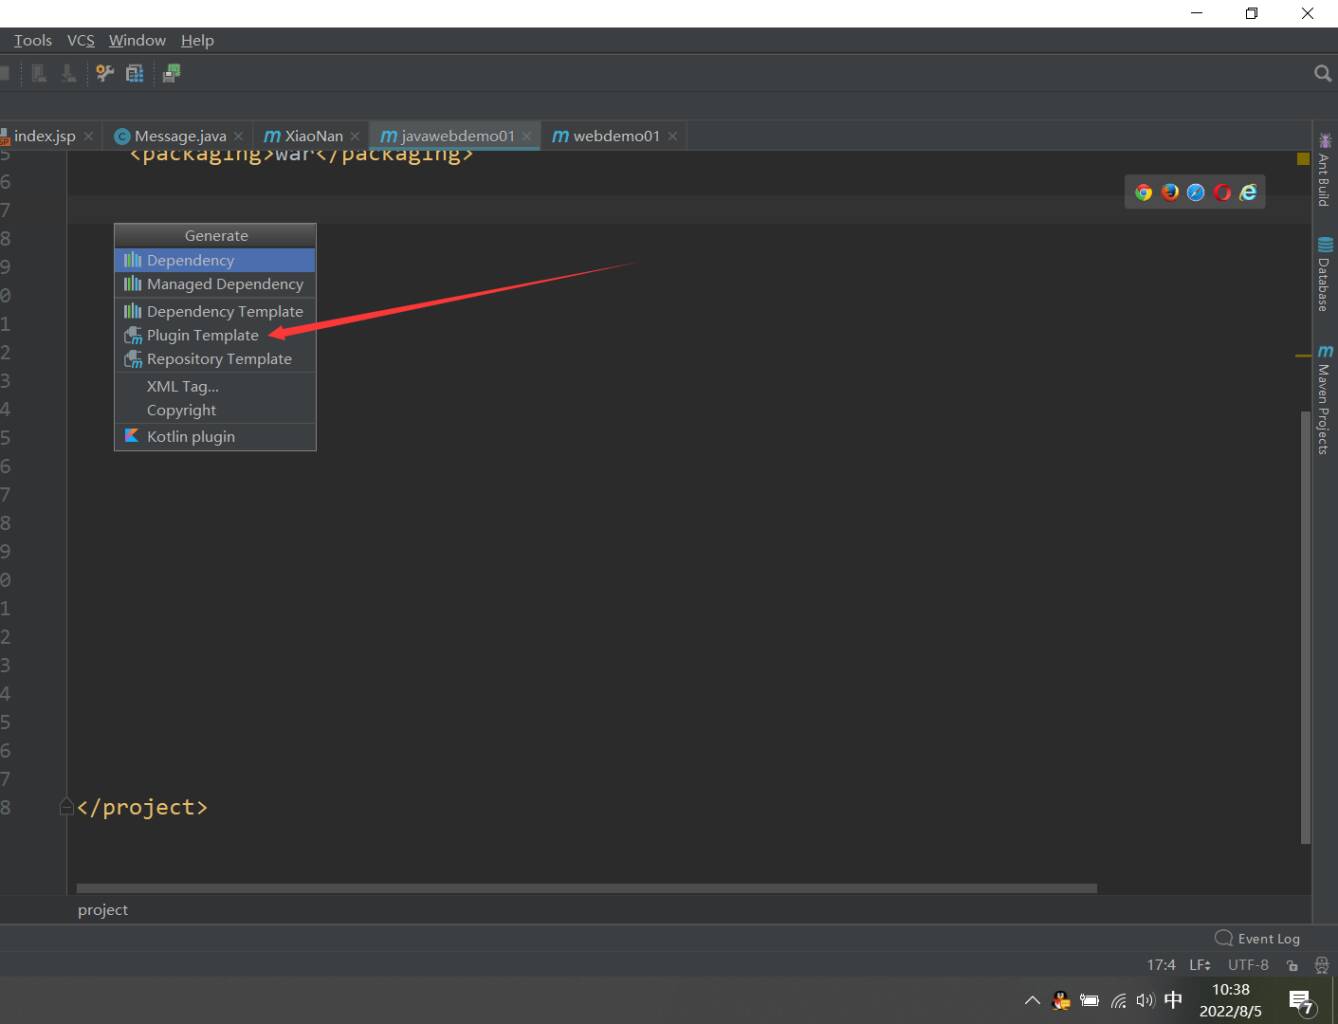
Task: Open in Opera browser icon
Action: pyautogui.click(x=1222, y=193)
